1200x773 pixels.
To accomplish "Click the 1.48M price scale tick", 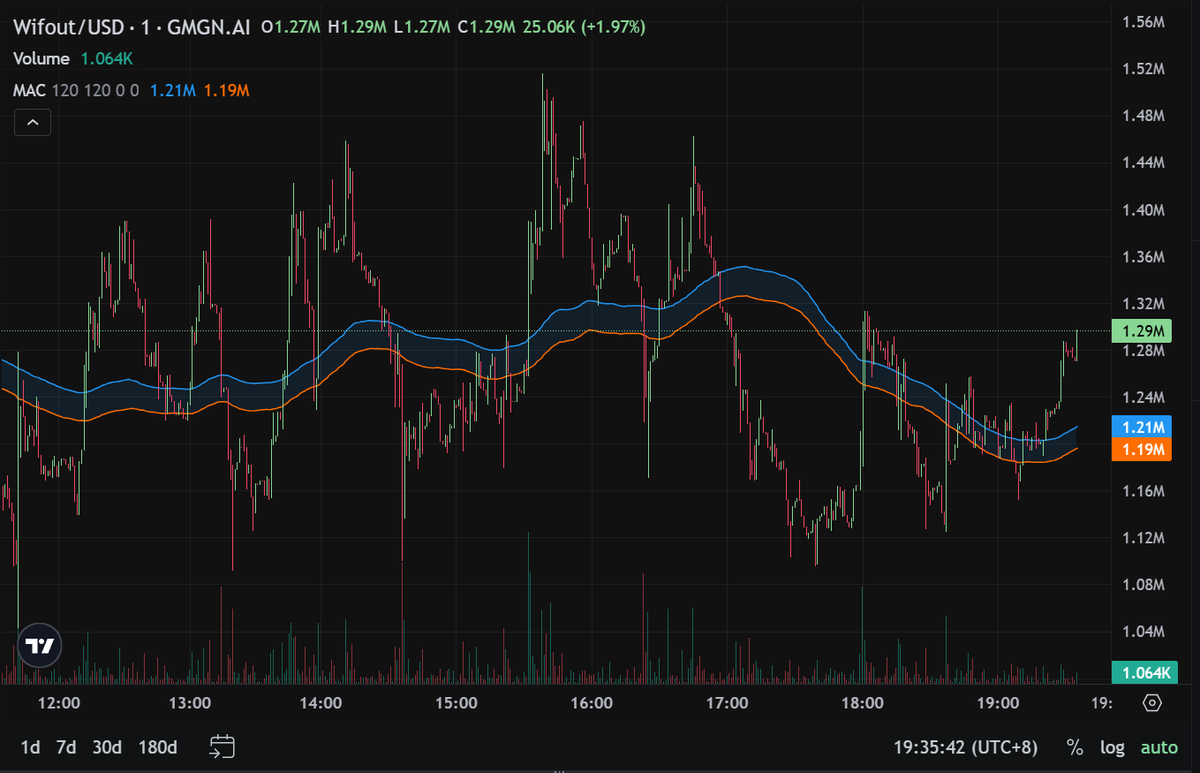I will [x=1144, y=116].
